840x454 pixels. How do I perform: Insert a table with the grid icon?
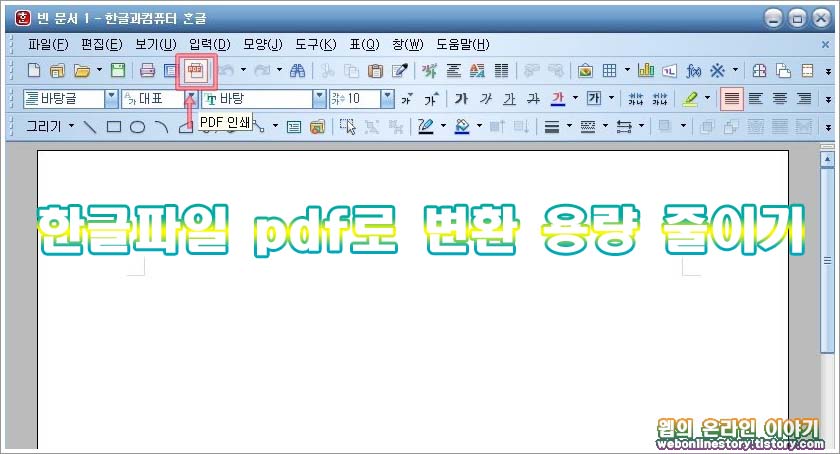click(x=609, y=70)
